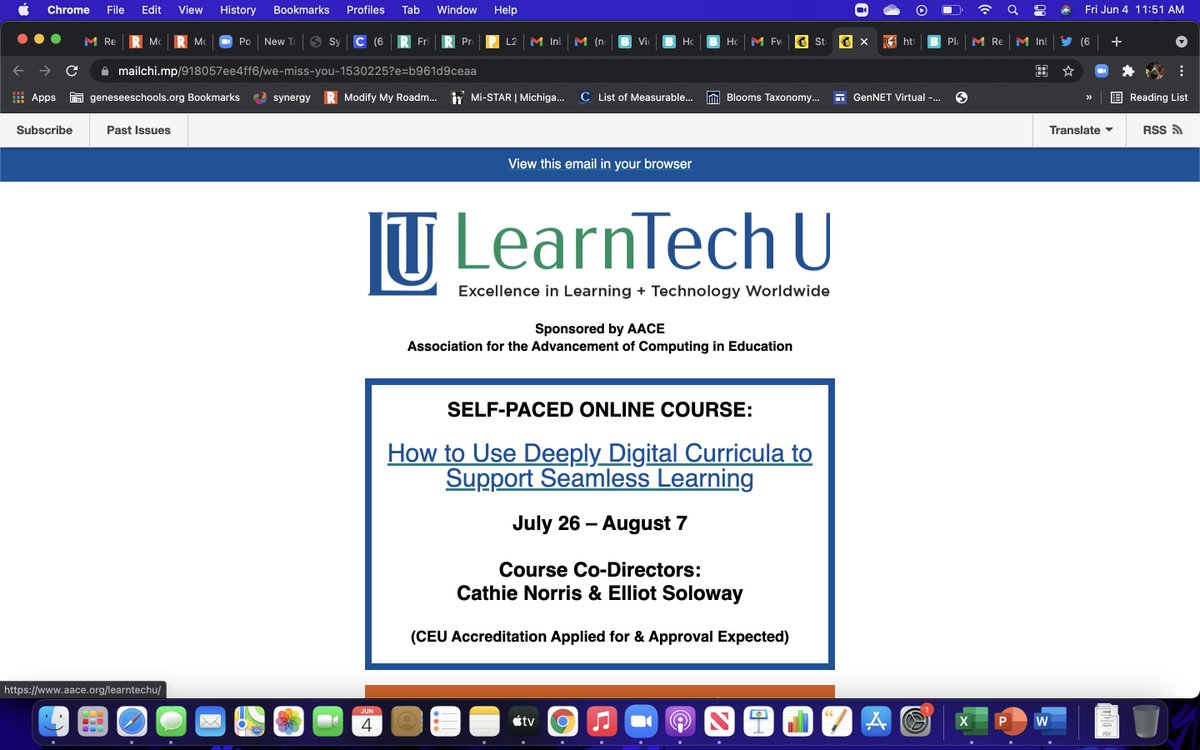Screen dimensions: 1200x750
Task: Close the current Mailchimp tab
Action: click(864, 42)
